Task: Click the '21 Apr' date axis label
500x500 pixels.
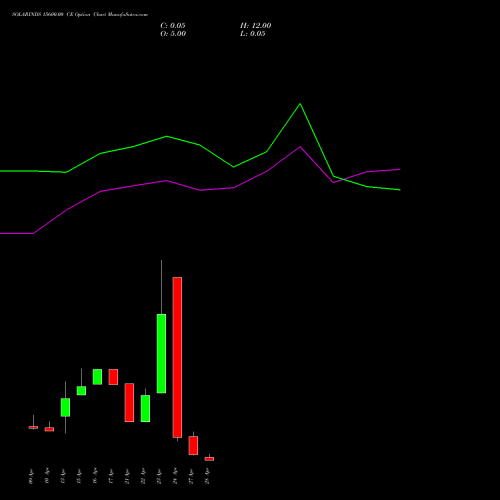Action: [x=127, y=476]
